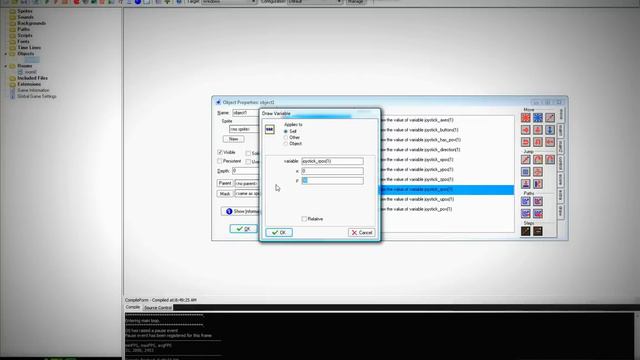
Task: Choose the Self radio button
Action: [286, 131]
